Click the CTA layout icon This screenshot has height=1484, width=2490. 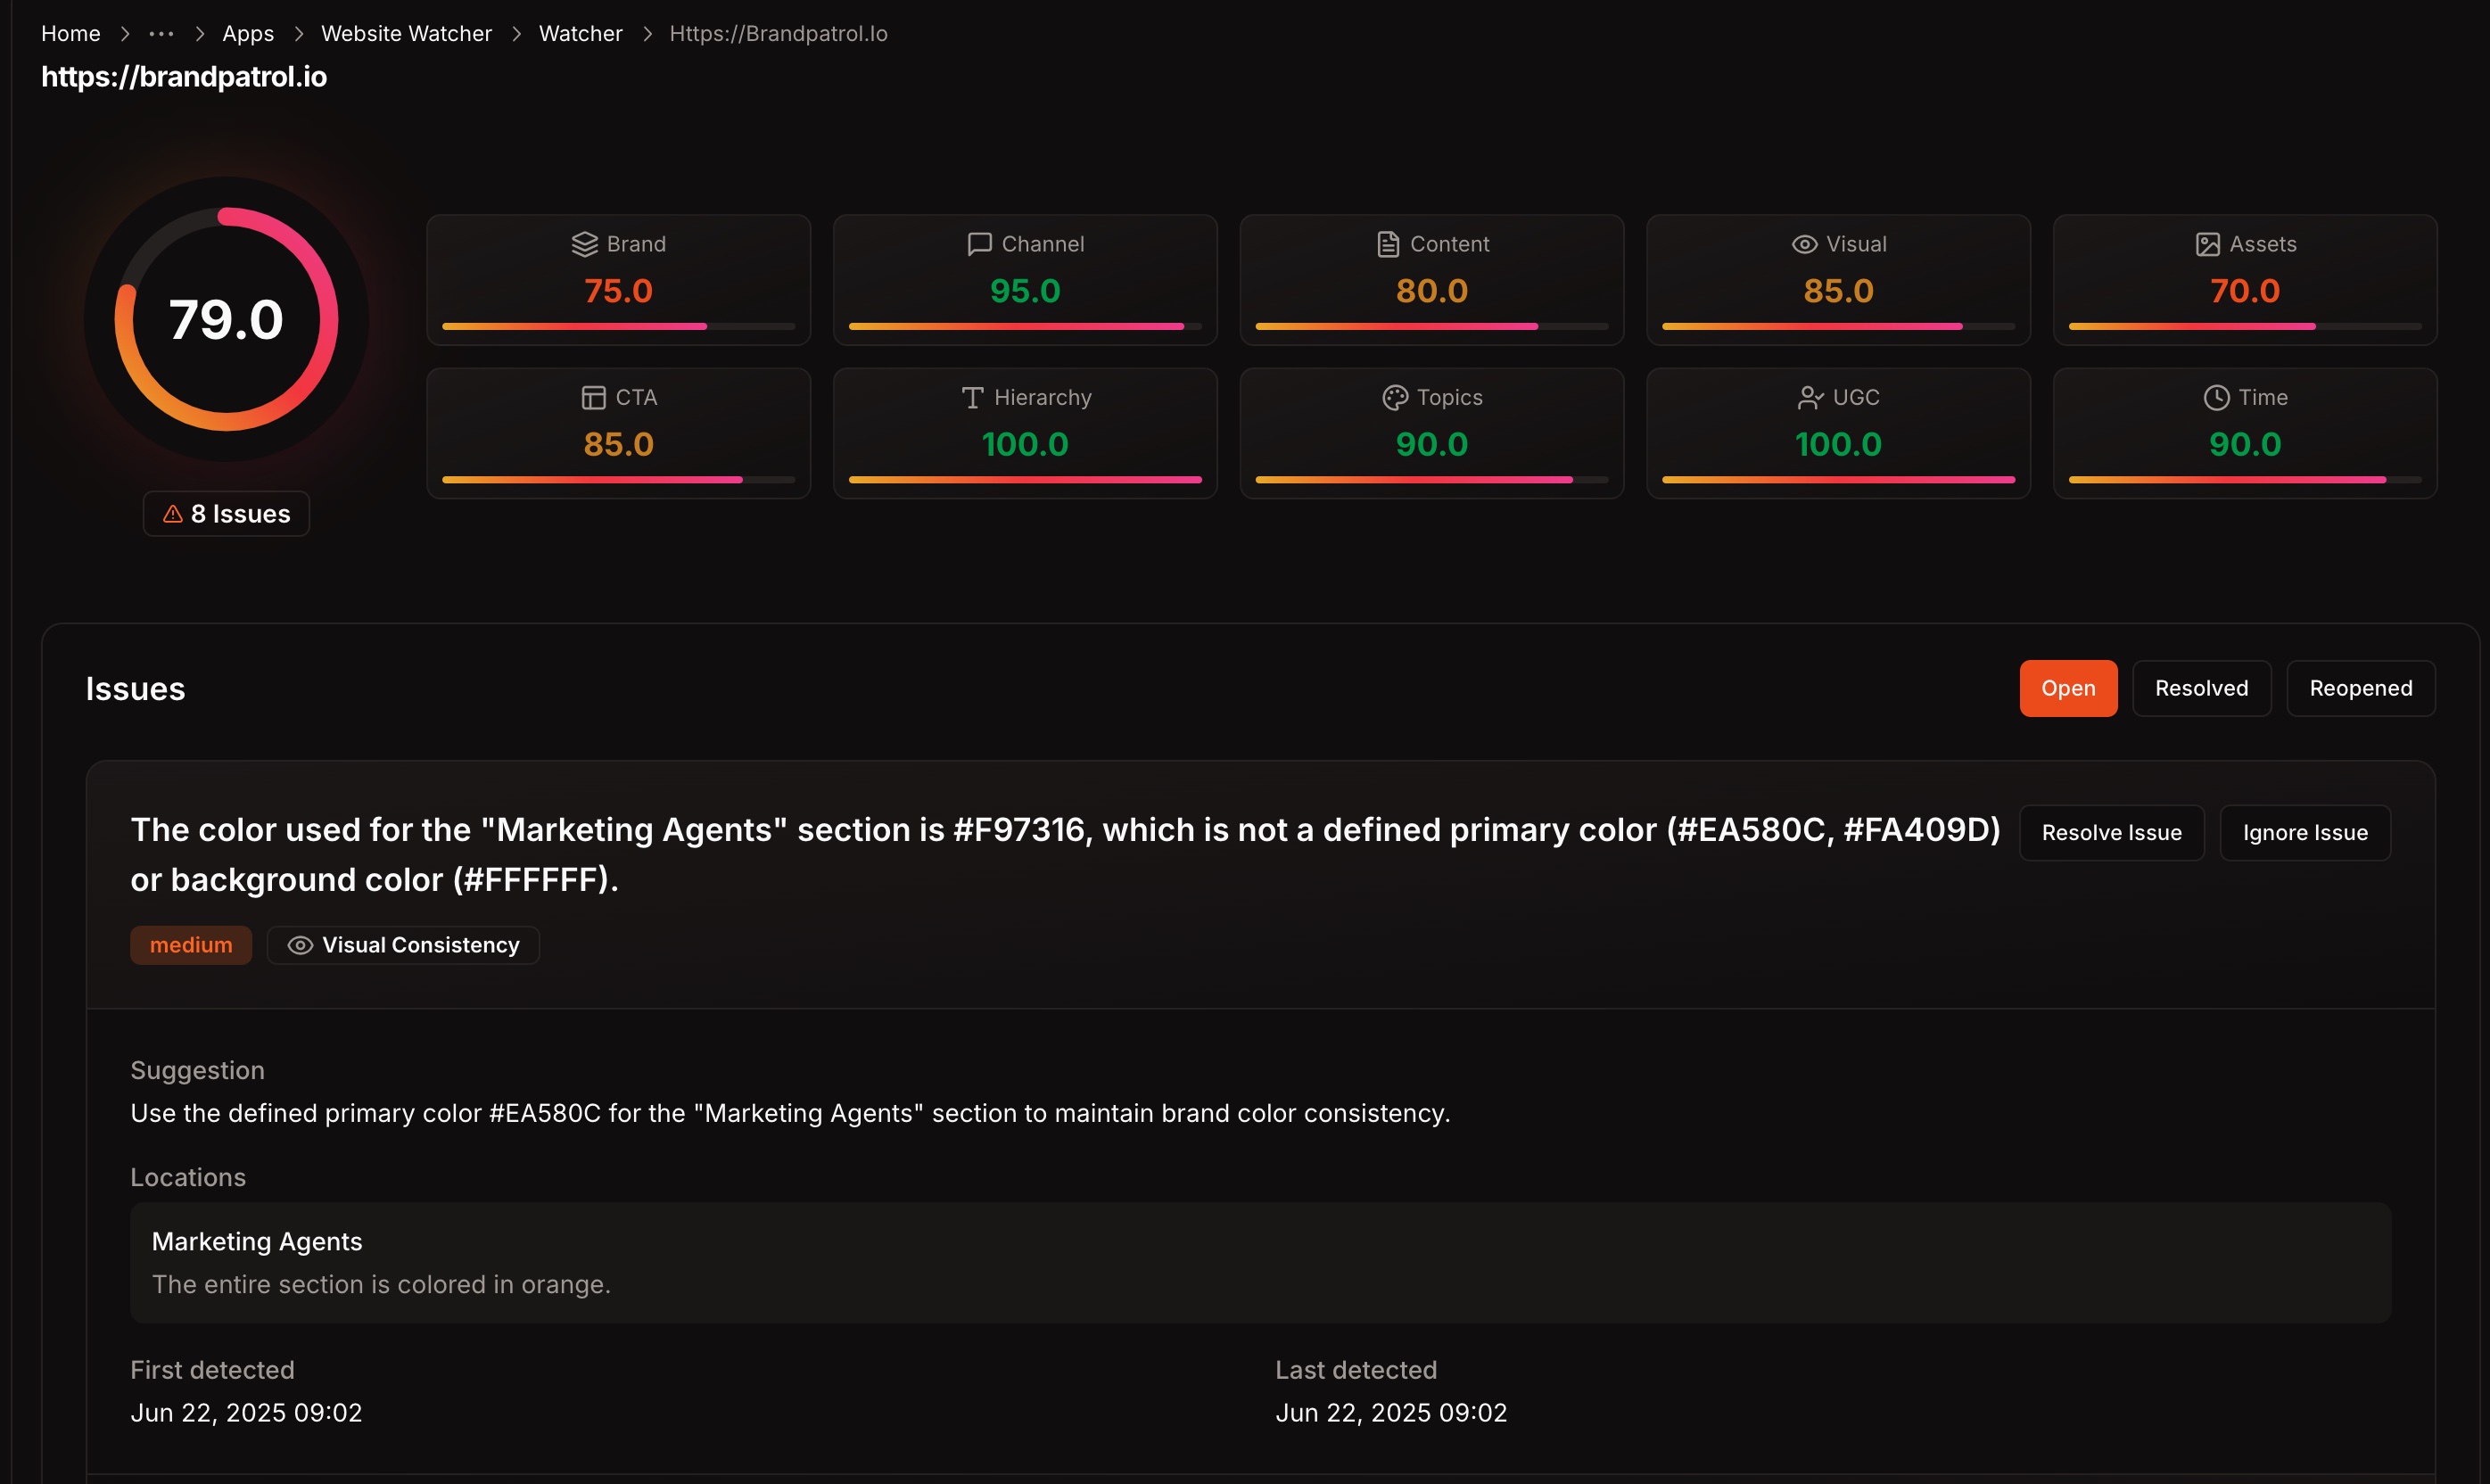tap(593, 397)
